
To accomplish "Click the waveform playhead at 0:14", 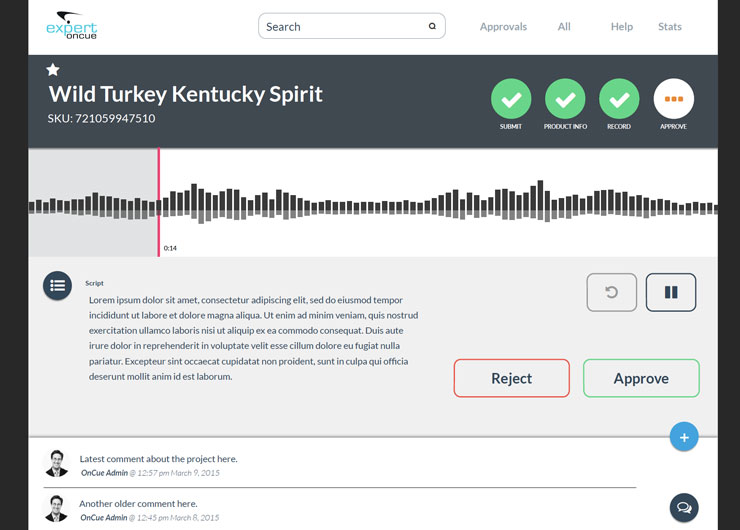I will (x=158, y=203).
